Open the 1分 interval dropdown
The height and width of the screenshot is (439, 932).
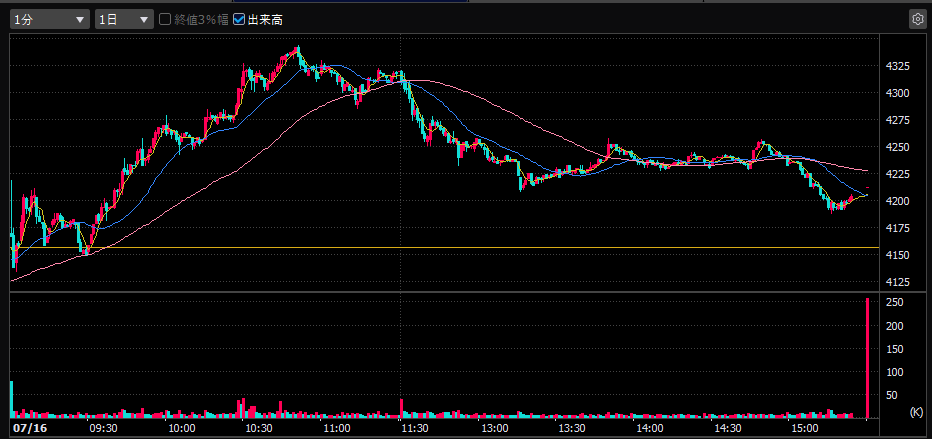(50, 20)
